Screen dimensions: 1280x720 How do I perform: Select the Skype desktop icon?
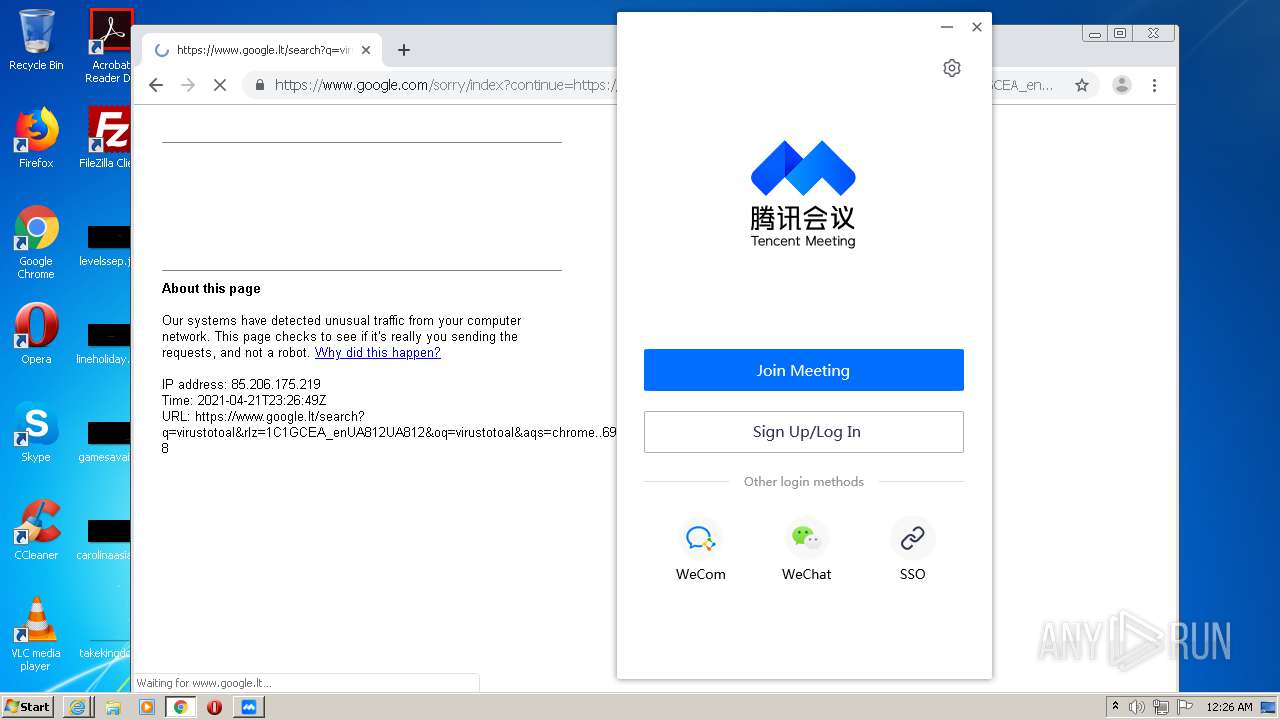point(36,432)
